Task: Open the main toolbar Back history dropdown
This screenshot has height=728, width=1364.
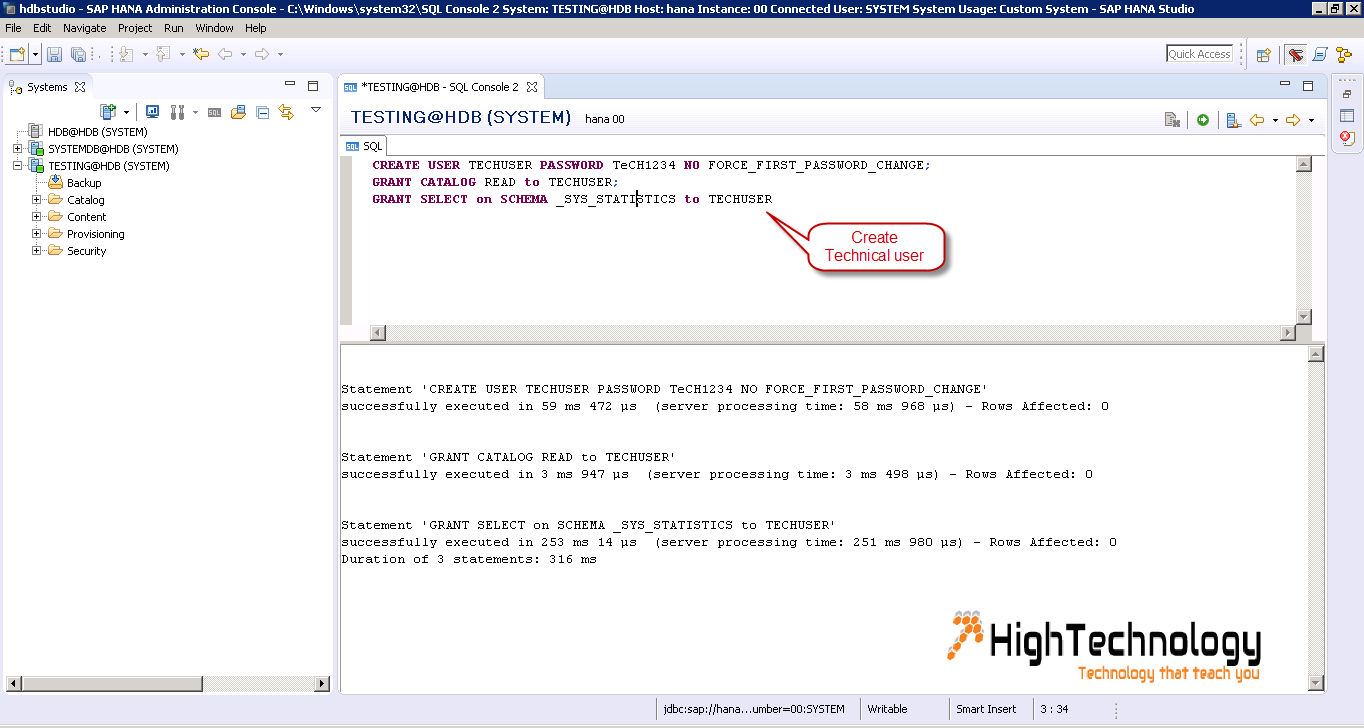Action: click(x=243, y=54)
